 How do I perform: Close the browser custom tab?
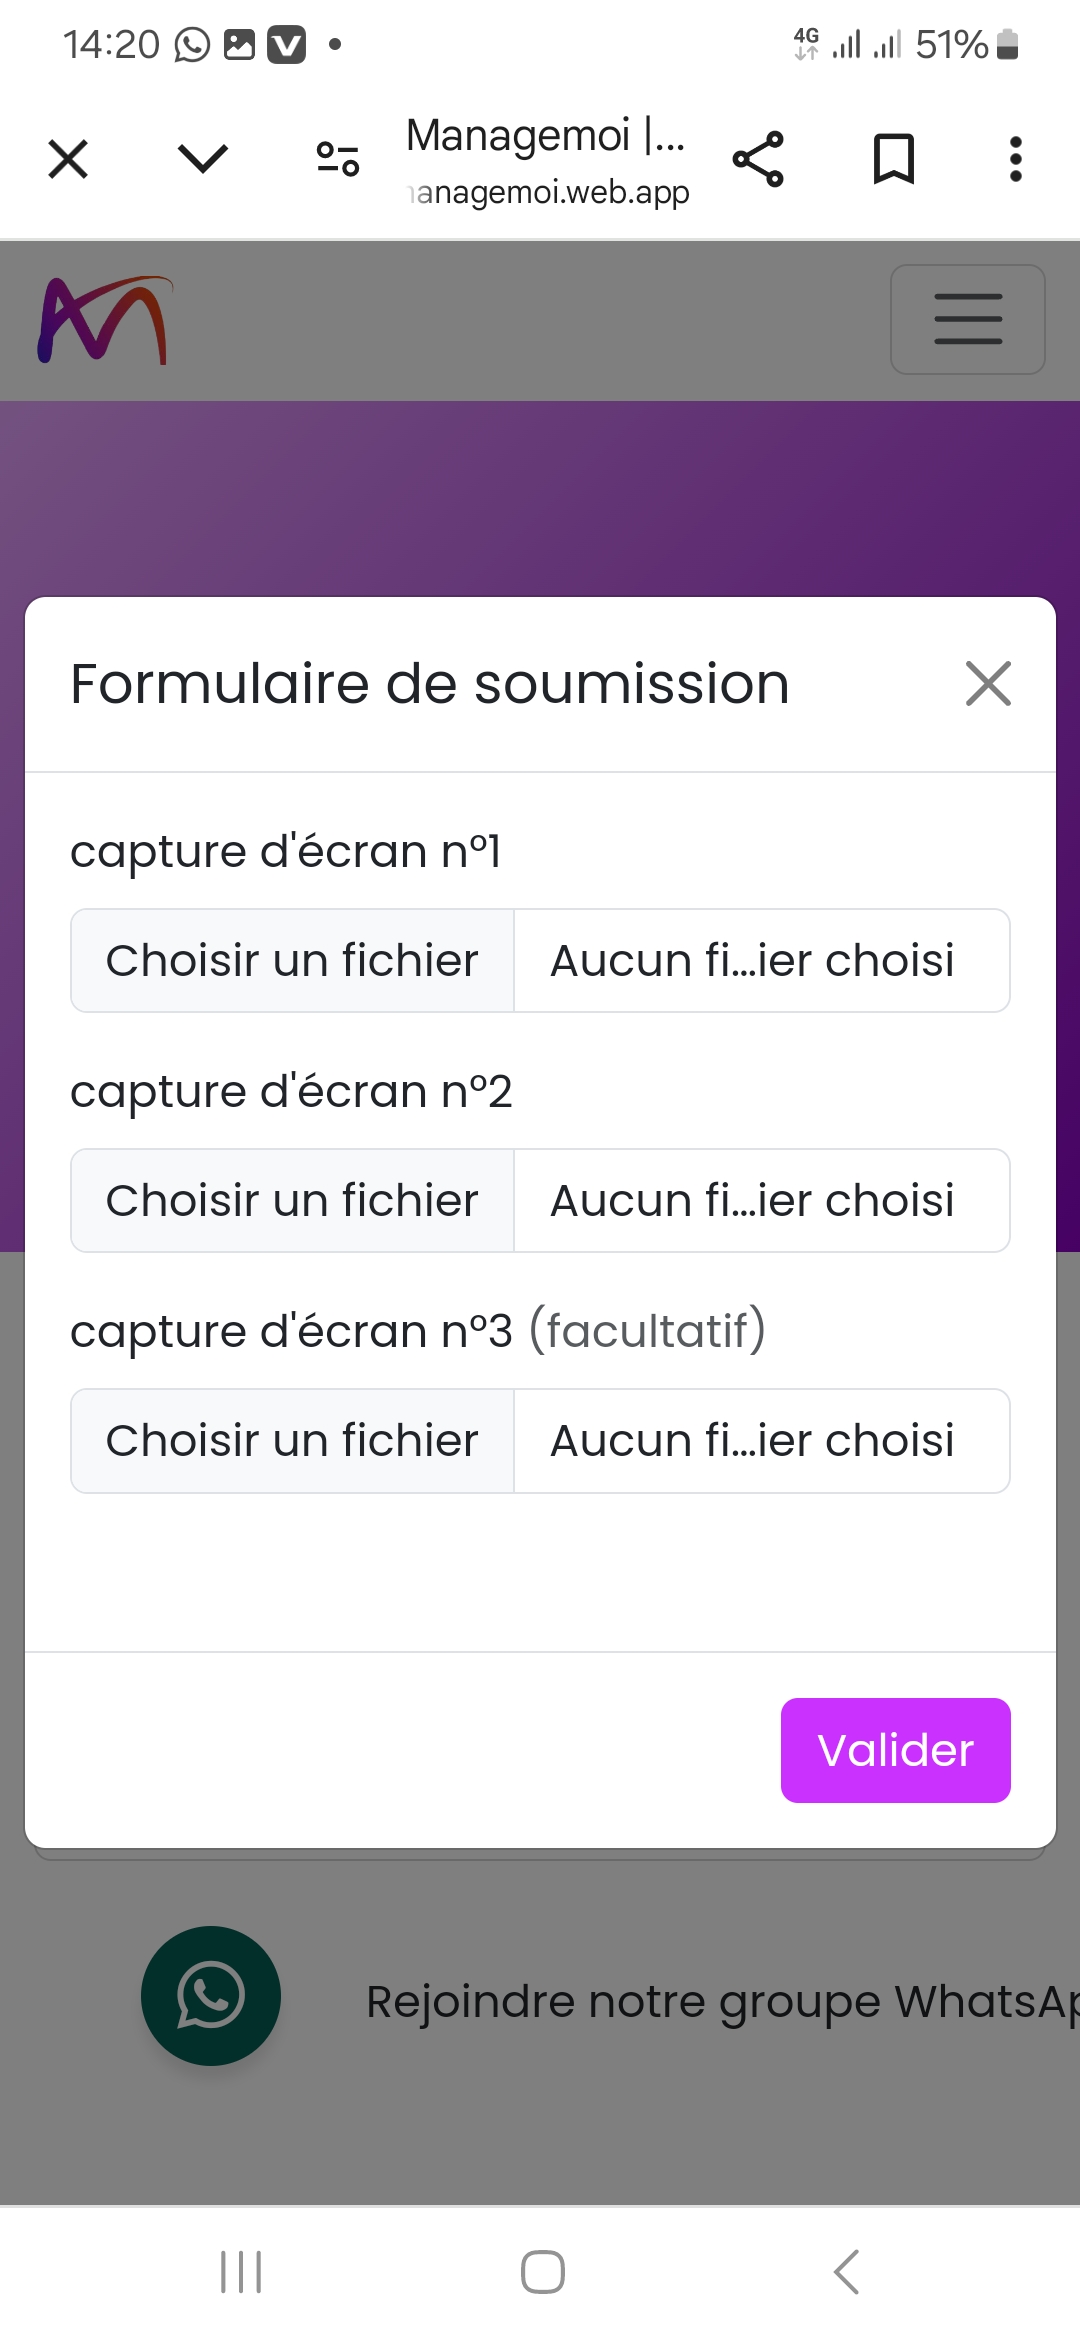pyautogui.click(x=68, y=159)
